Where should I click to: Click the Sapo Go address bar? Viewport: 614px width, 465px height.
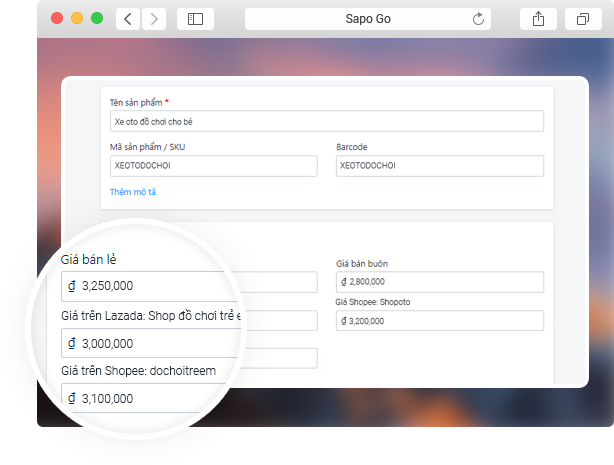(368, 18)
